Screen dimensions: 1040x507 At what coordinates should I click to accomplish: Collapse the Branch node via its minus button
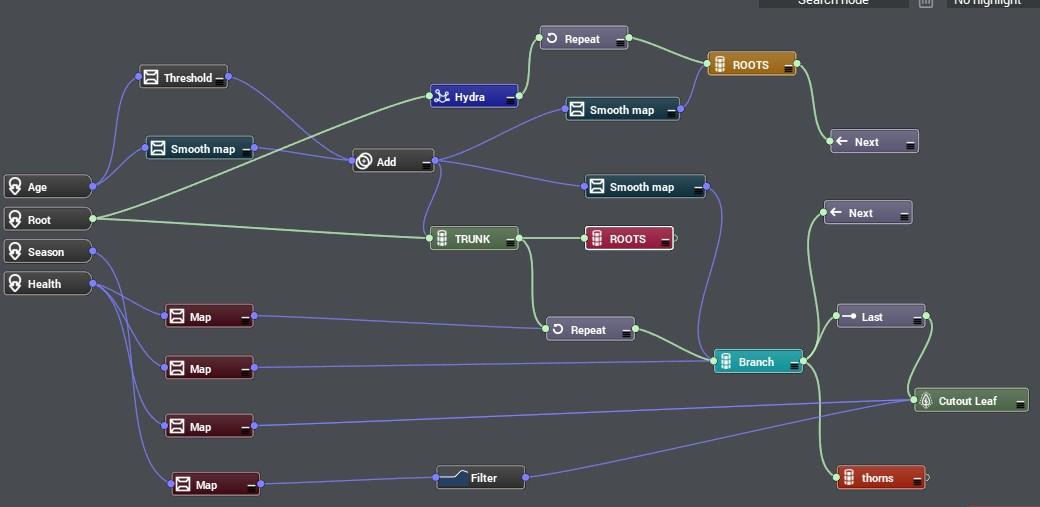(794, 365)
